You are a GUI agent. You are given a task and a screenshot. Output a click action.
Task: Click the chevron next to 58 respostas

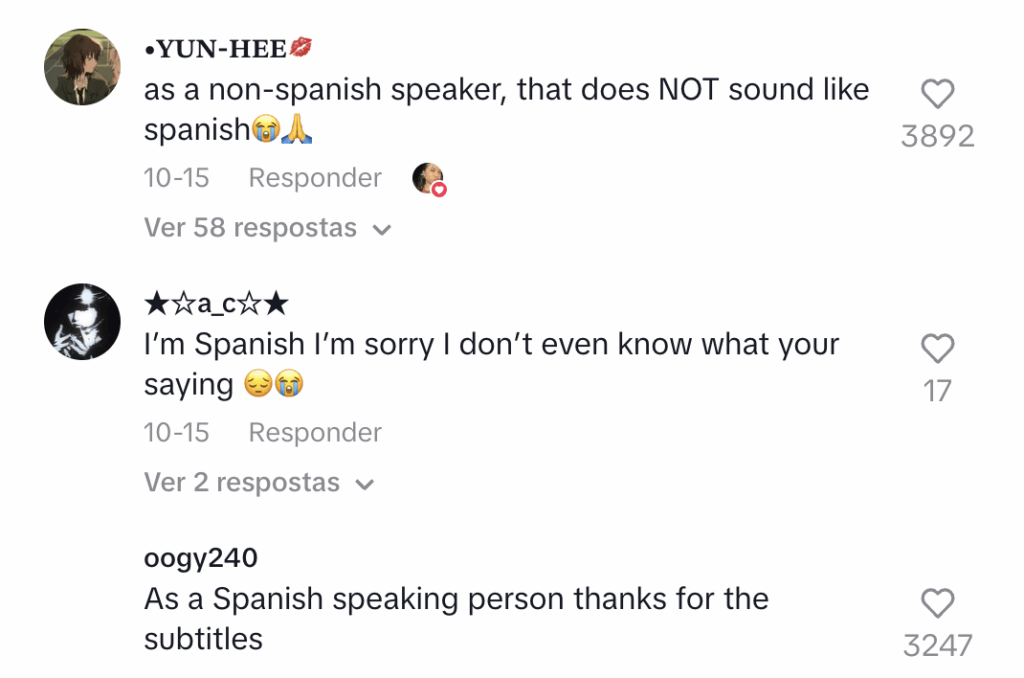[x=381, y=230]
